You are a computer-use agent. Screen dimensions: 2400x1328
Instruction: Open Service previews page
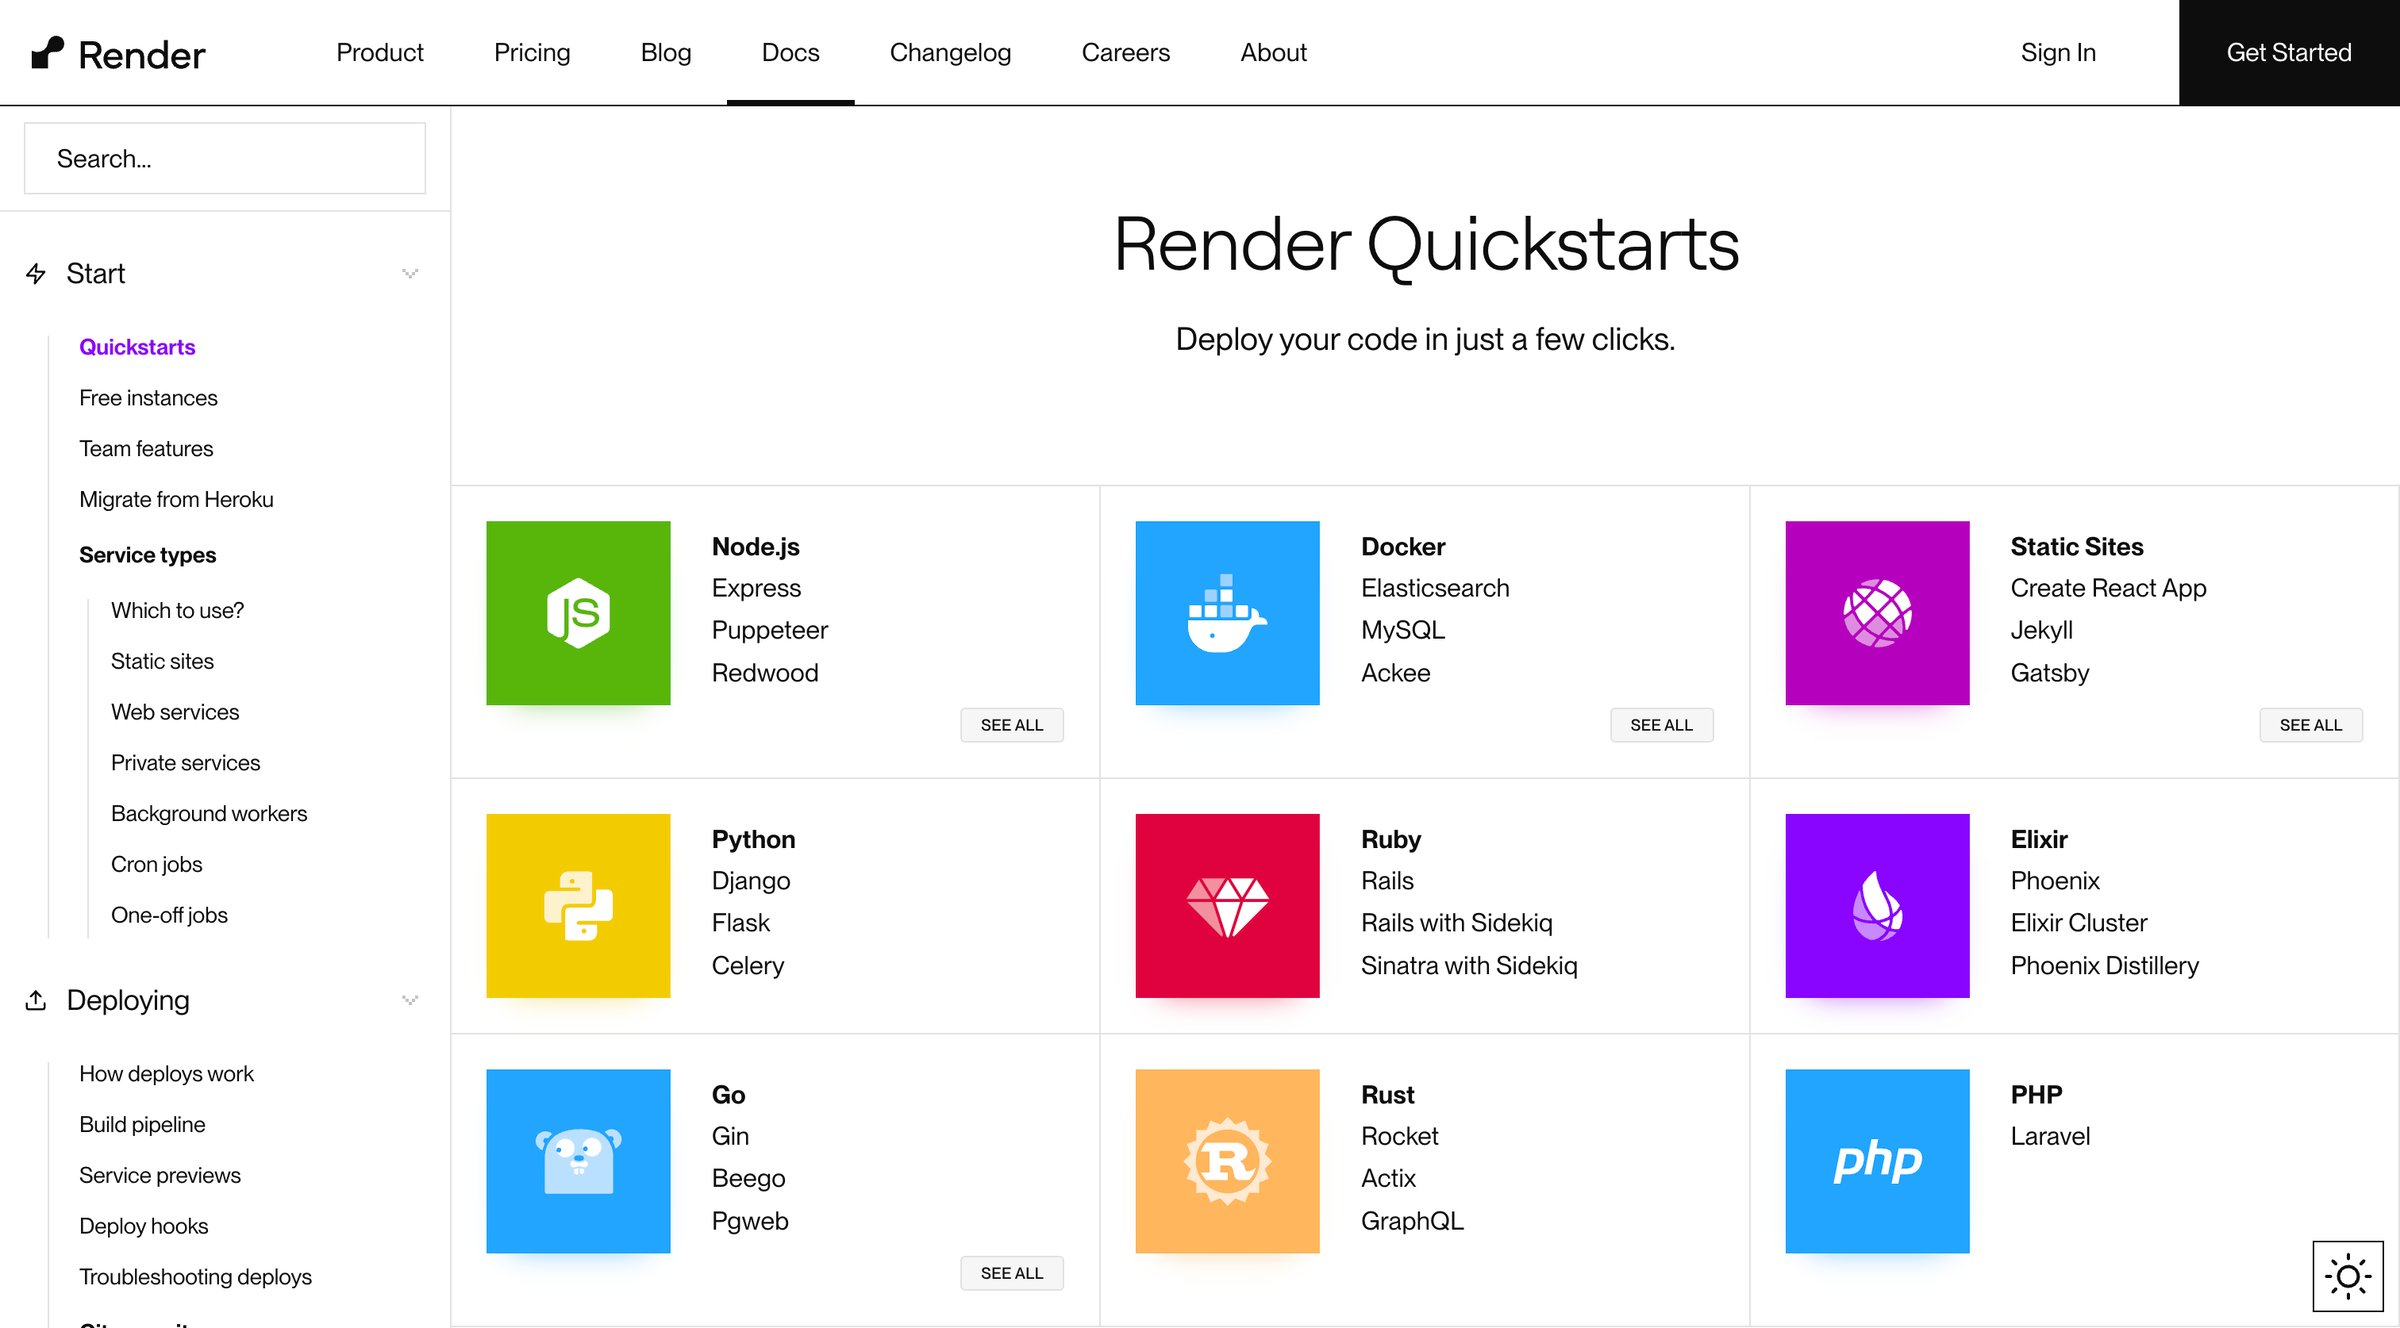click(x=160, y=1176)
